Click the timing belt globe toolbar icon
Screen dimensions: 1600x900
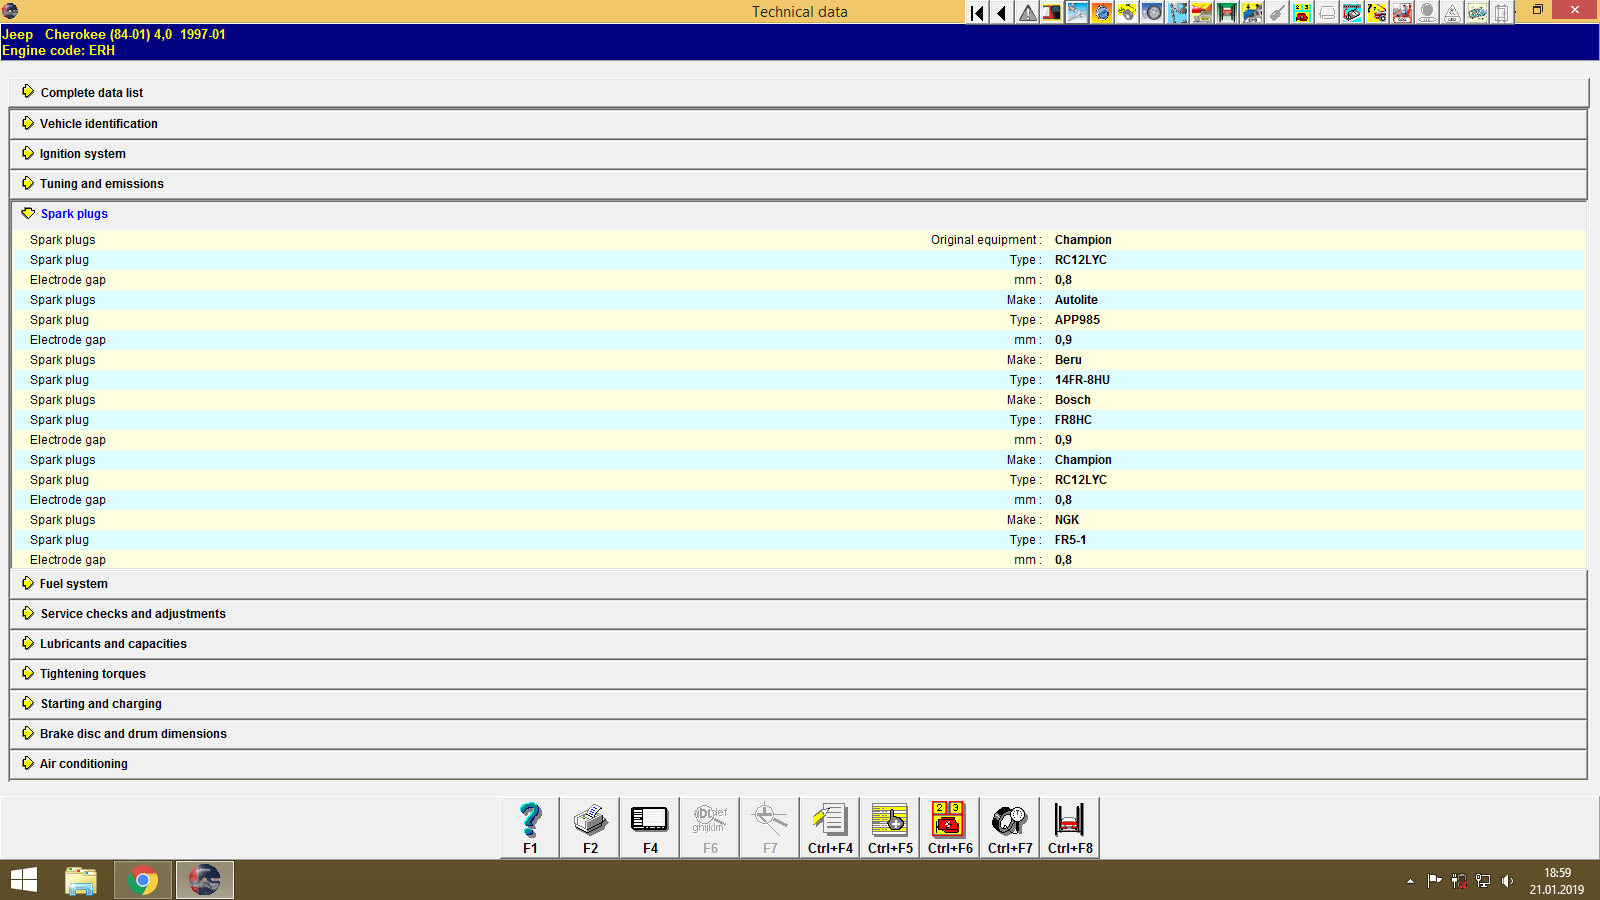[x=1101, y=13]
